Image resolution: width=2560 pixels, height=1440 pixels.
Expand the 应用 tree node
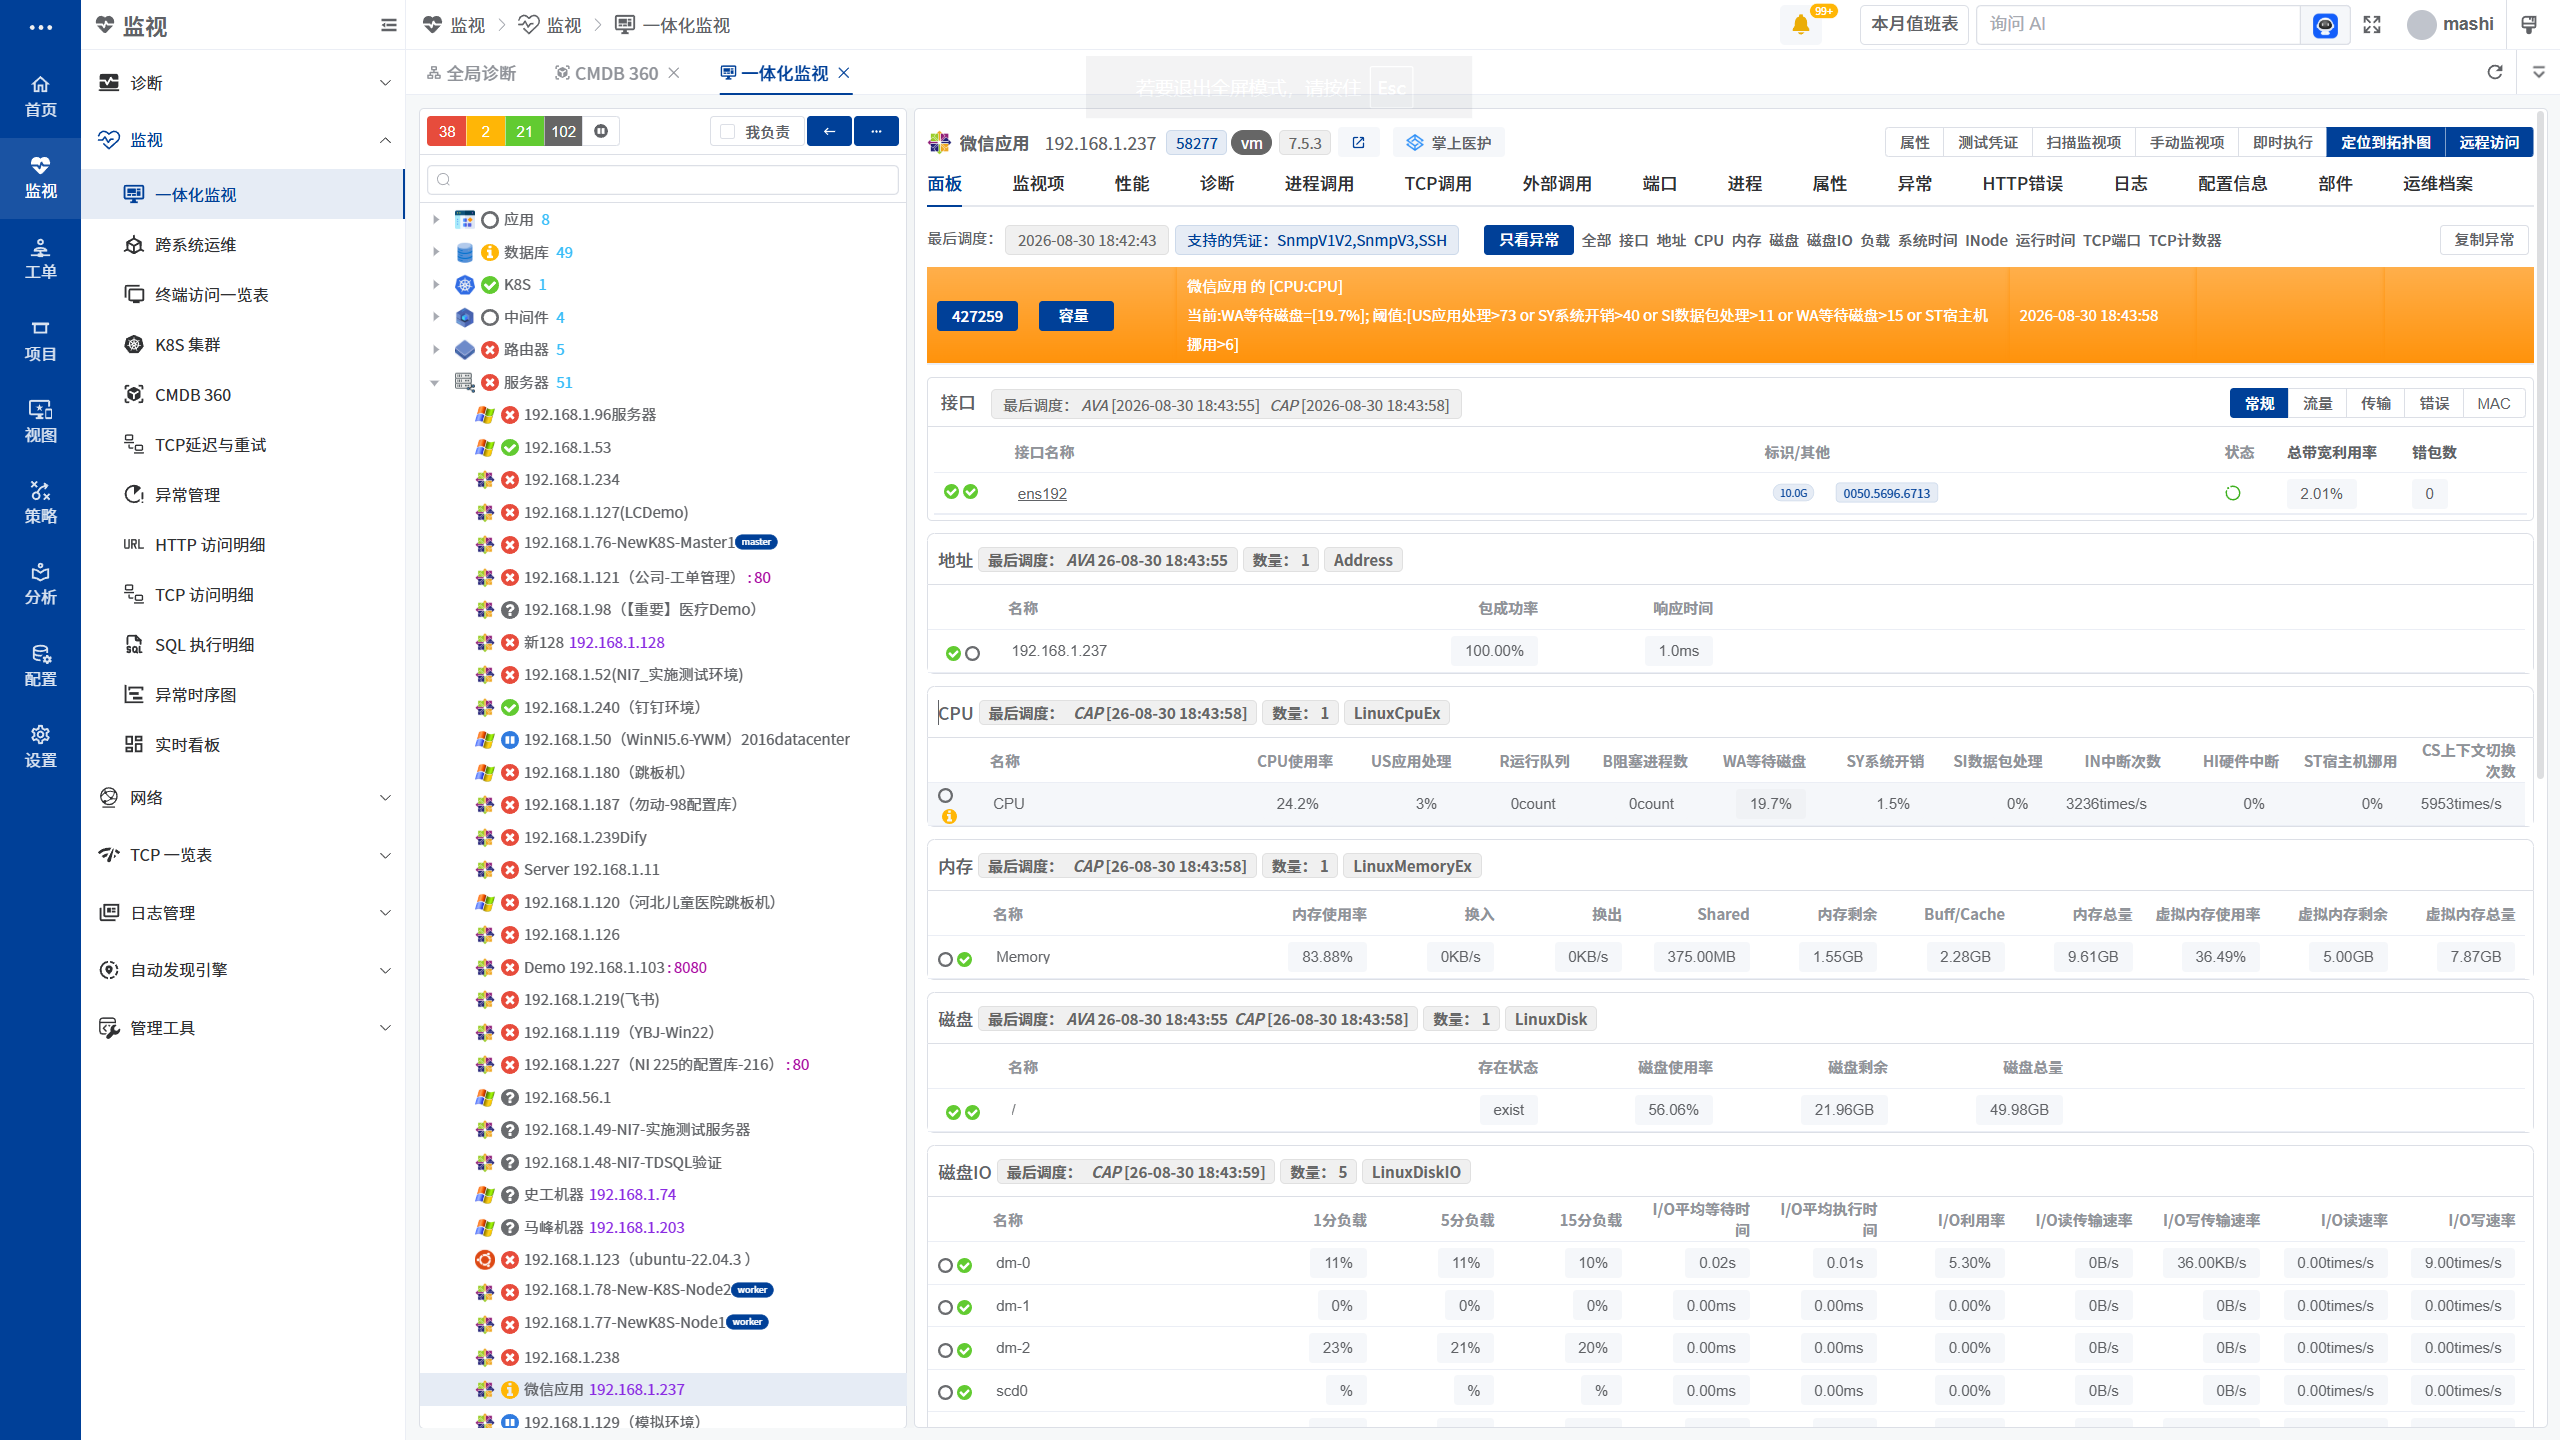[x=436, y=219]
